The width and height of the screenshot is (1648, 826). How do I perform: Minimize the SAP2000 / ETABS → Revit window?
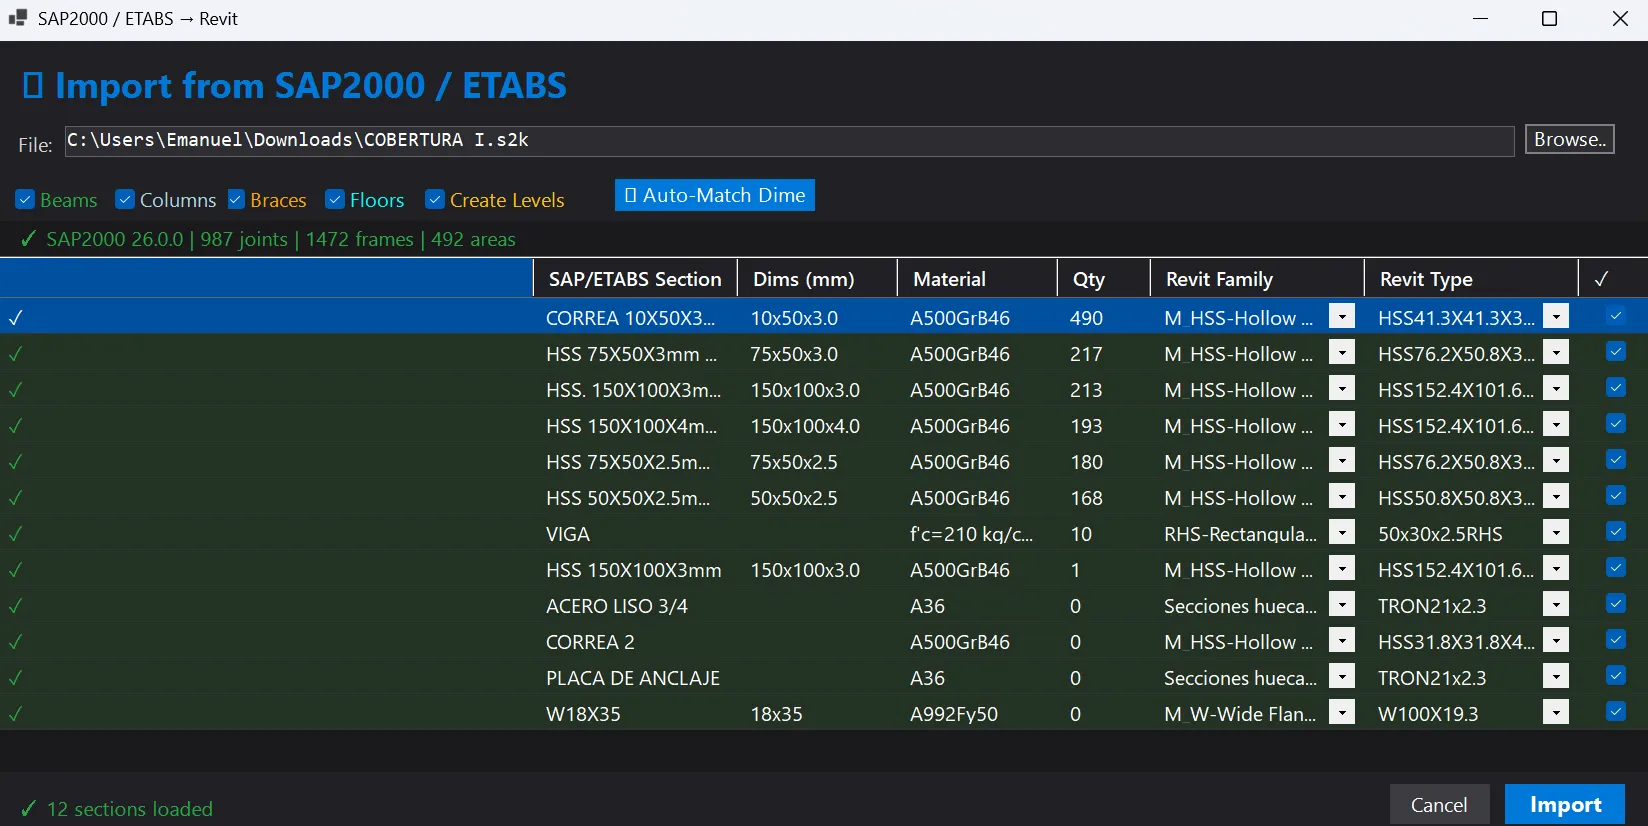pos(1481,19)
